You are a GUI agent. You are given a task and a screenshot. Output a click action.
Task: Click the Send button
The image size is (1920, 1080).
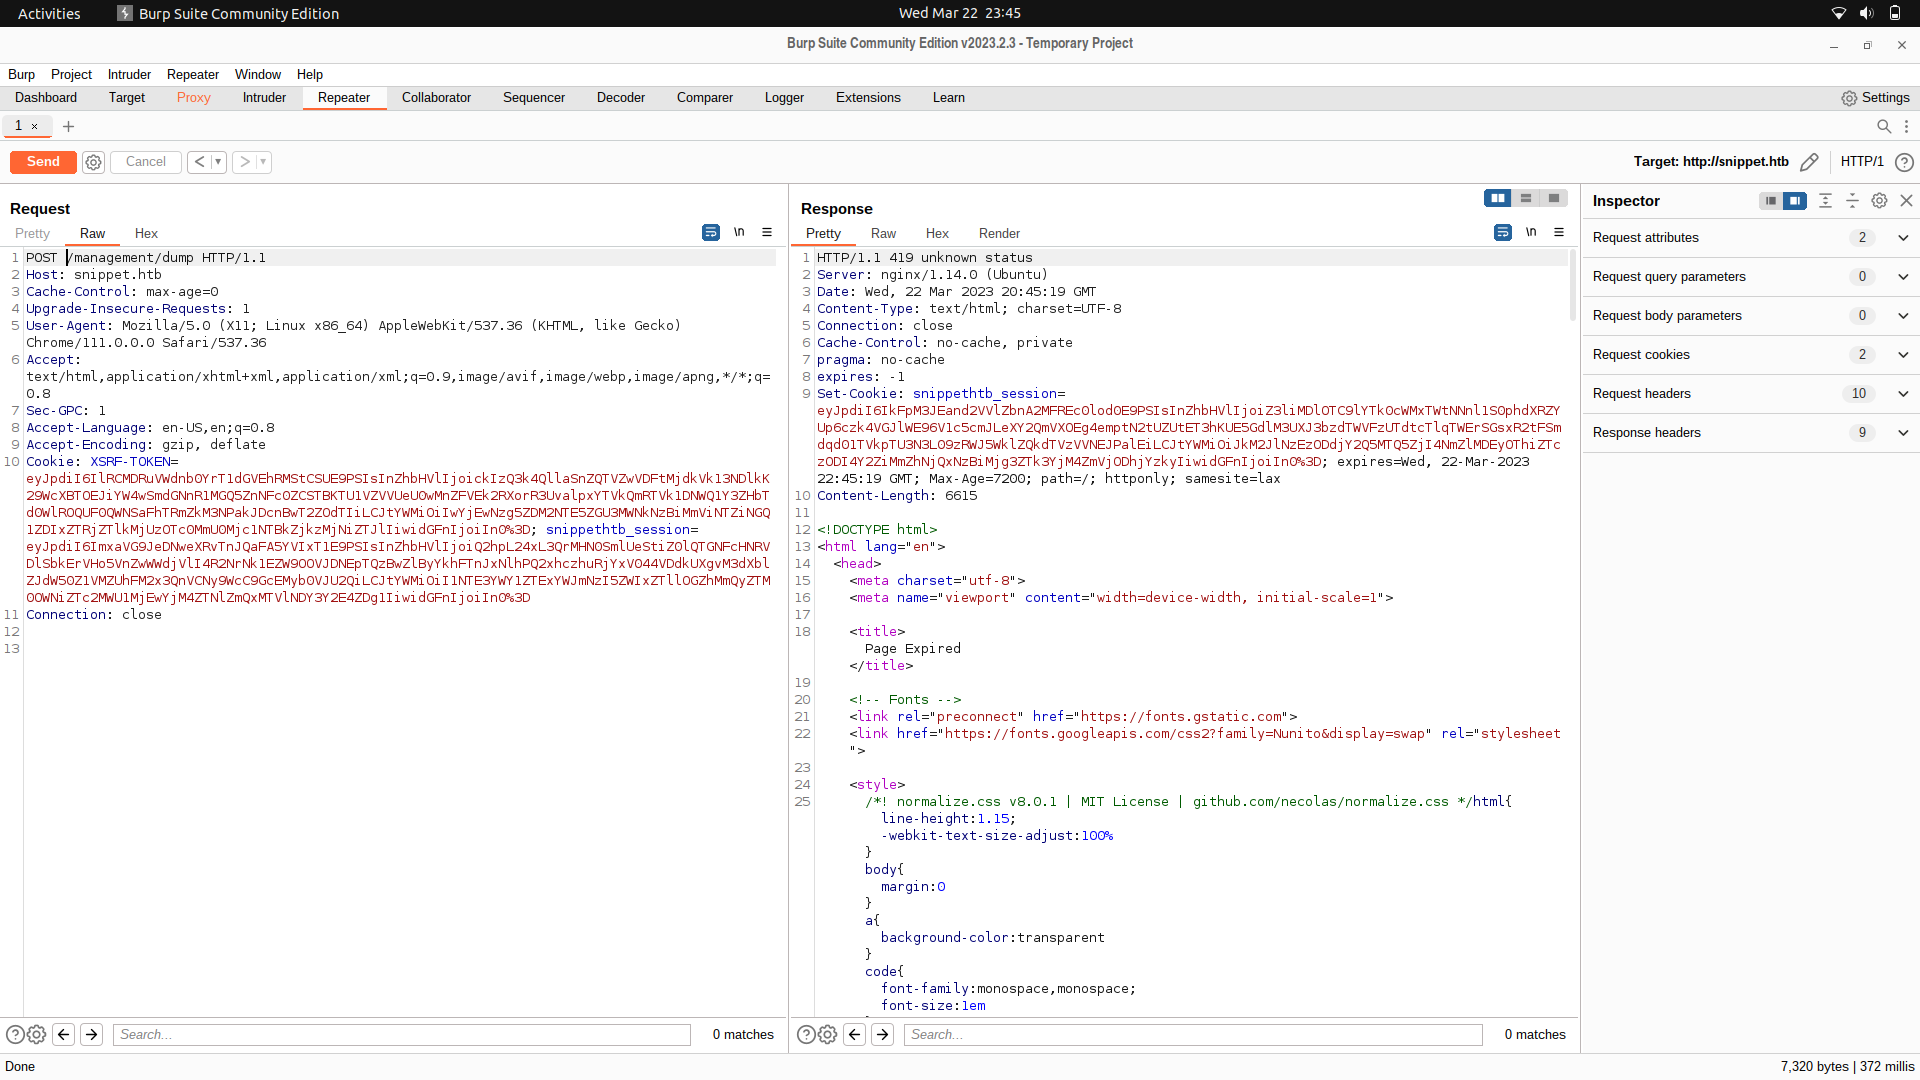(x=42, y=161)
